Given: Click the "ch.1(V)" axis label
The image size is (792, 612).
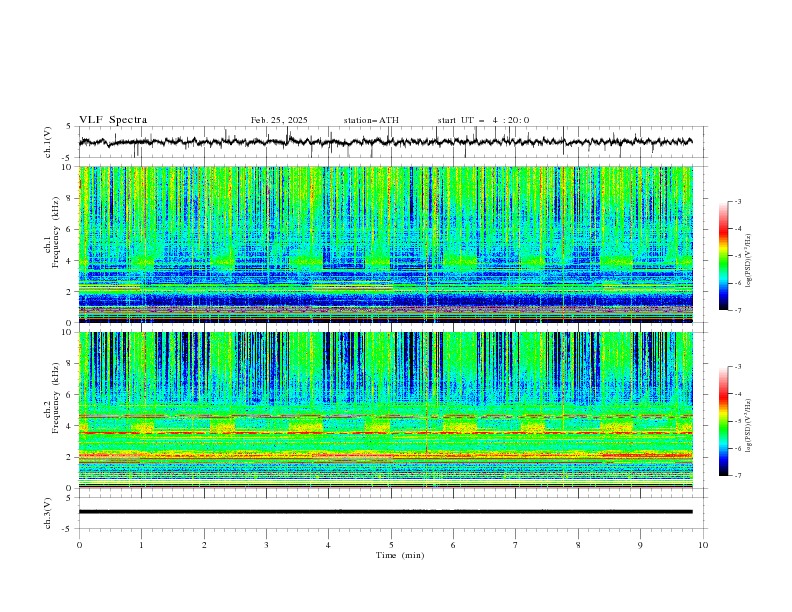Looking at the screenshot, I should click(48, 142).
